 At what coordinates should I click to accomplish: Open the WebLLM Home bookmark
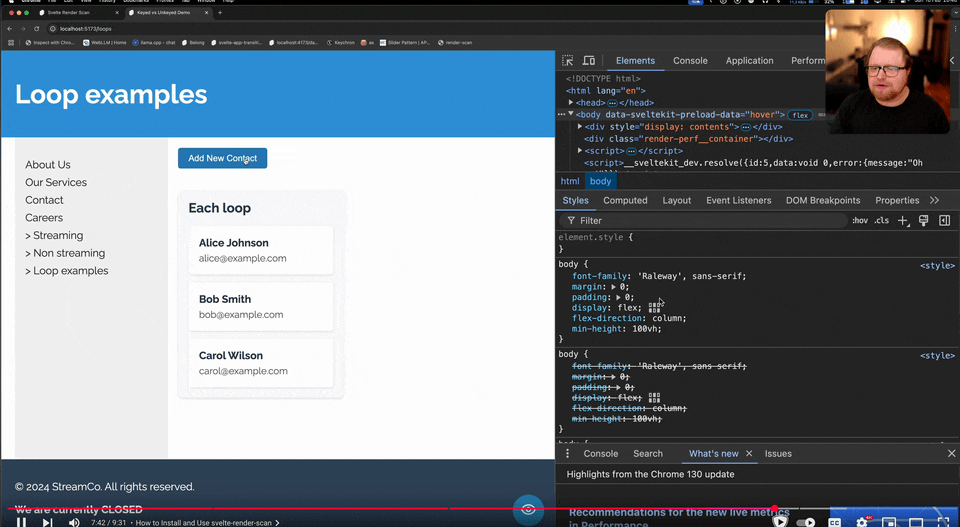pyautogui.click(x=105, y=43)
